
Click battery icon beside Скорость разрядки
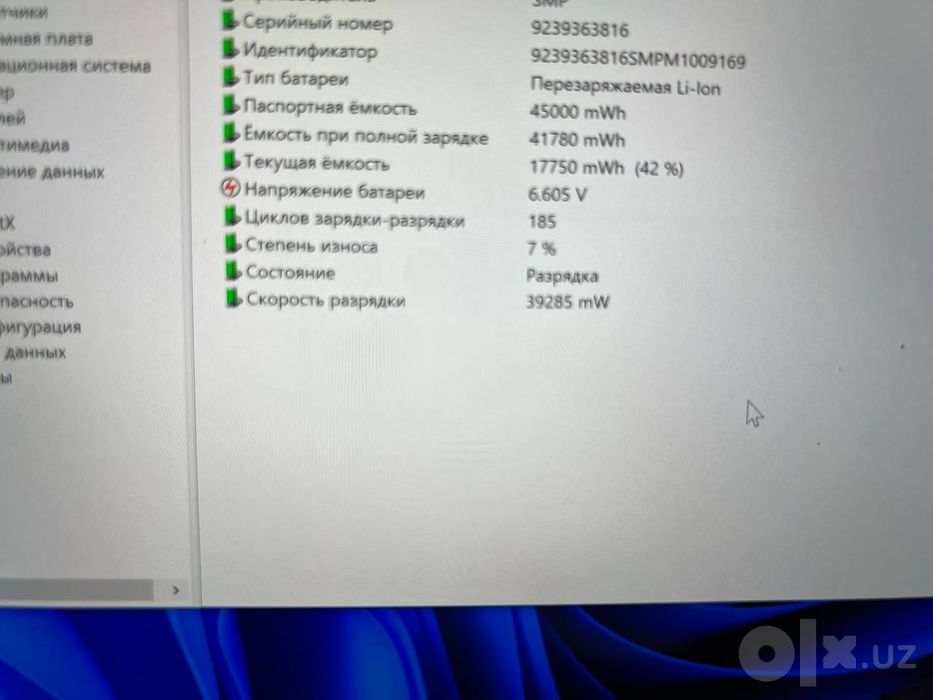point(234,298)
